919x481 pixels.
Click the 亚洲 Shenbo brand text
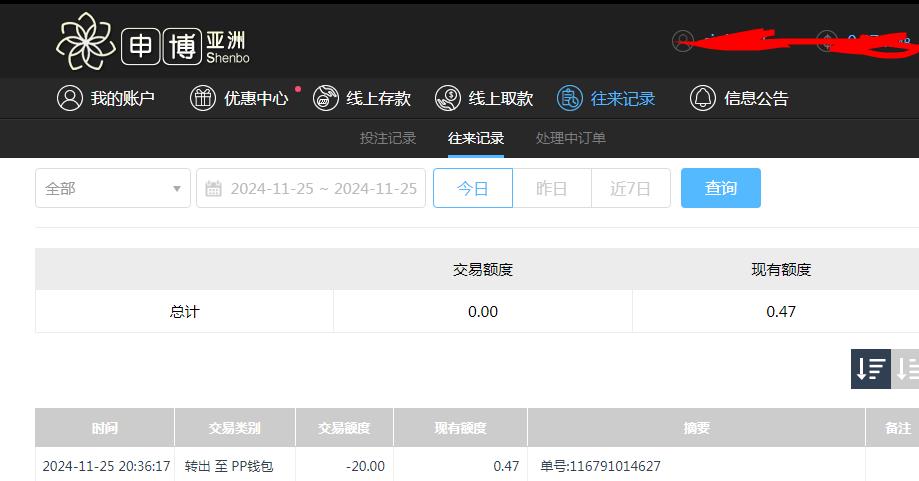point(227,47)
